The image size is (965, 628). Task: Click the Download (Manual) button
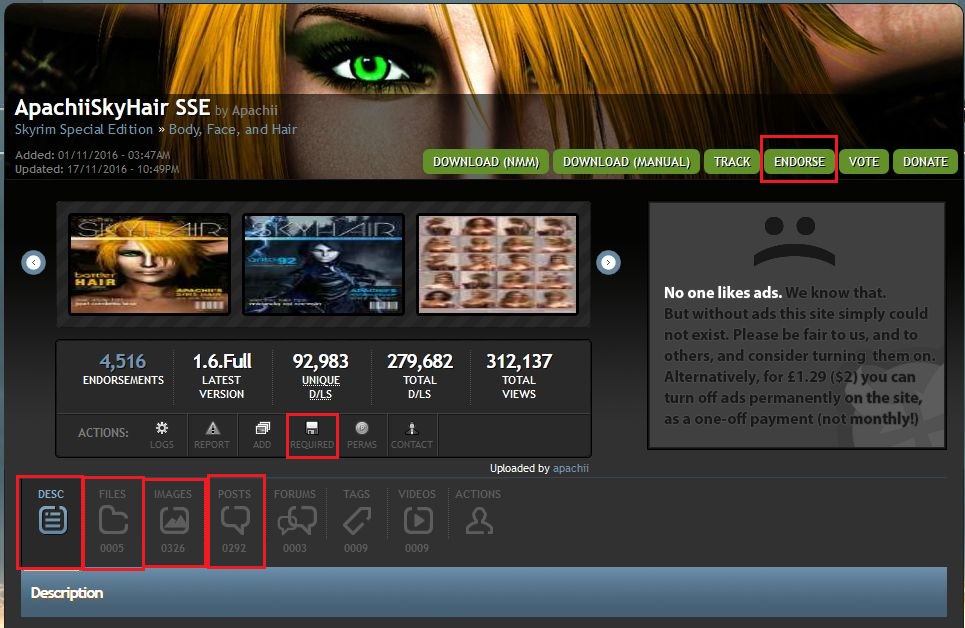pos(627,162)
